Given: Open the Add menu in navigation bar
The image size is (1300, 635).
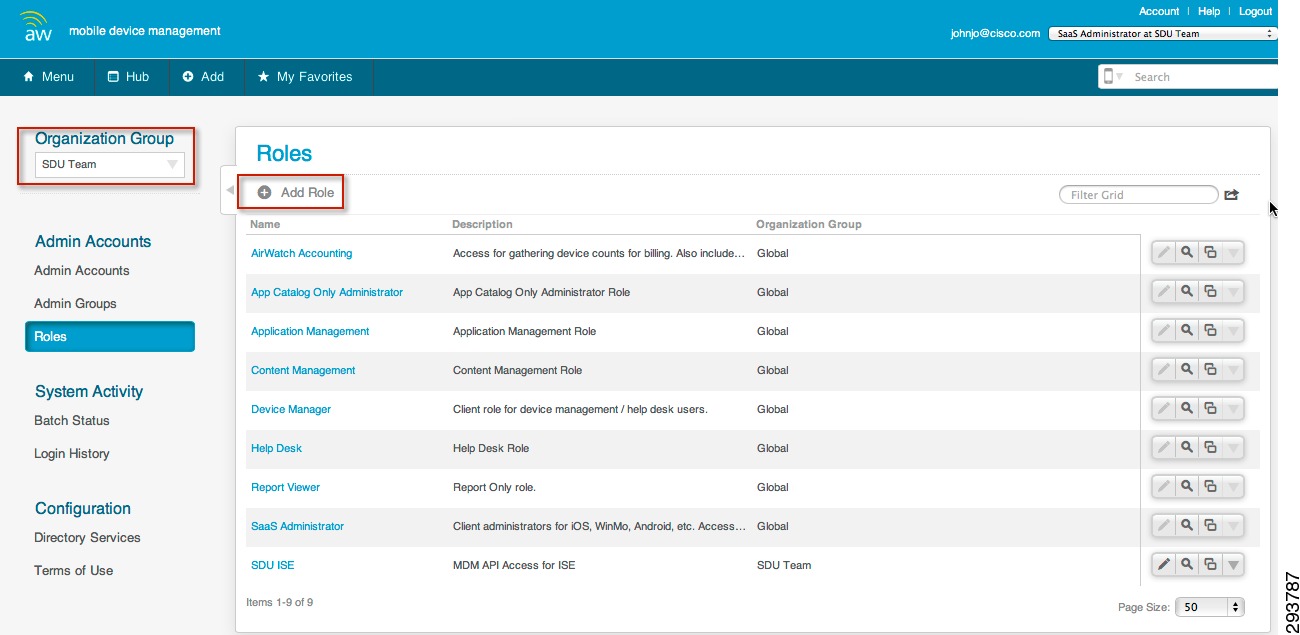Looking at the screenshot, I should point(203,77).
